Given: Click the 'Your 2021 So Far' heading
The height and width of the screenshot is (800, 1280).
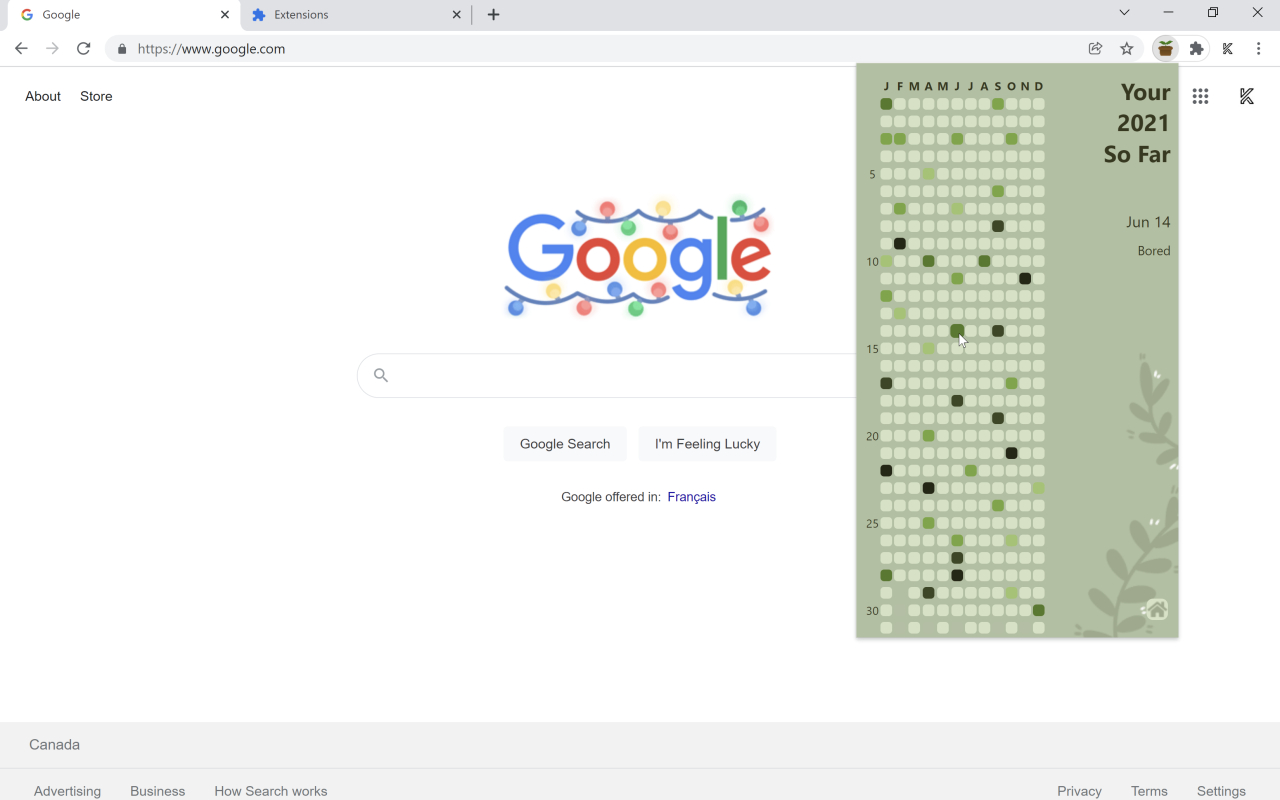Looking at the screenshot, I should [x=1138, y=123].
